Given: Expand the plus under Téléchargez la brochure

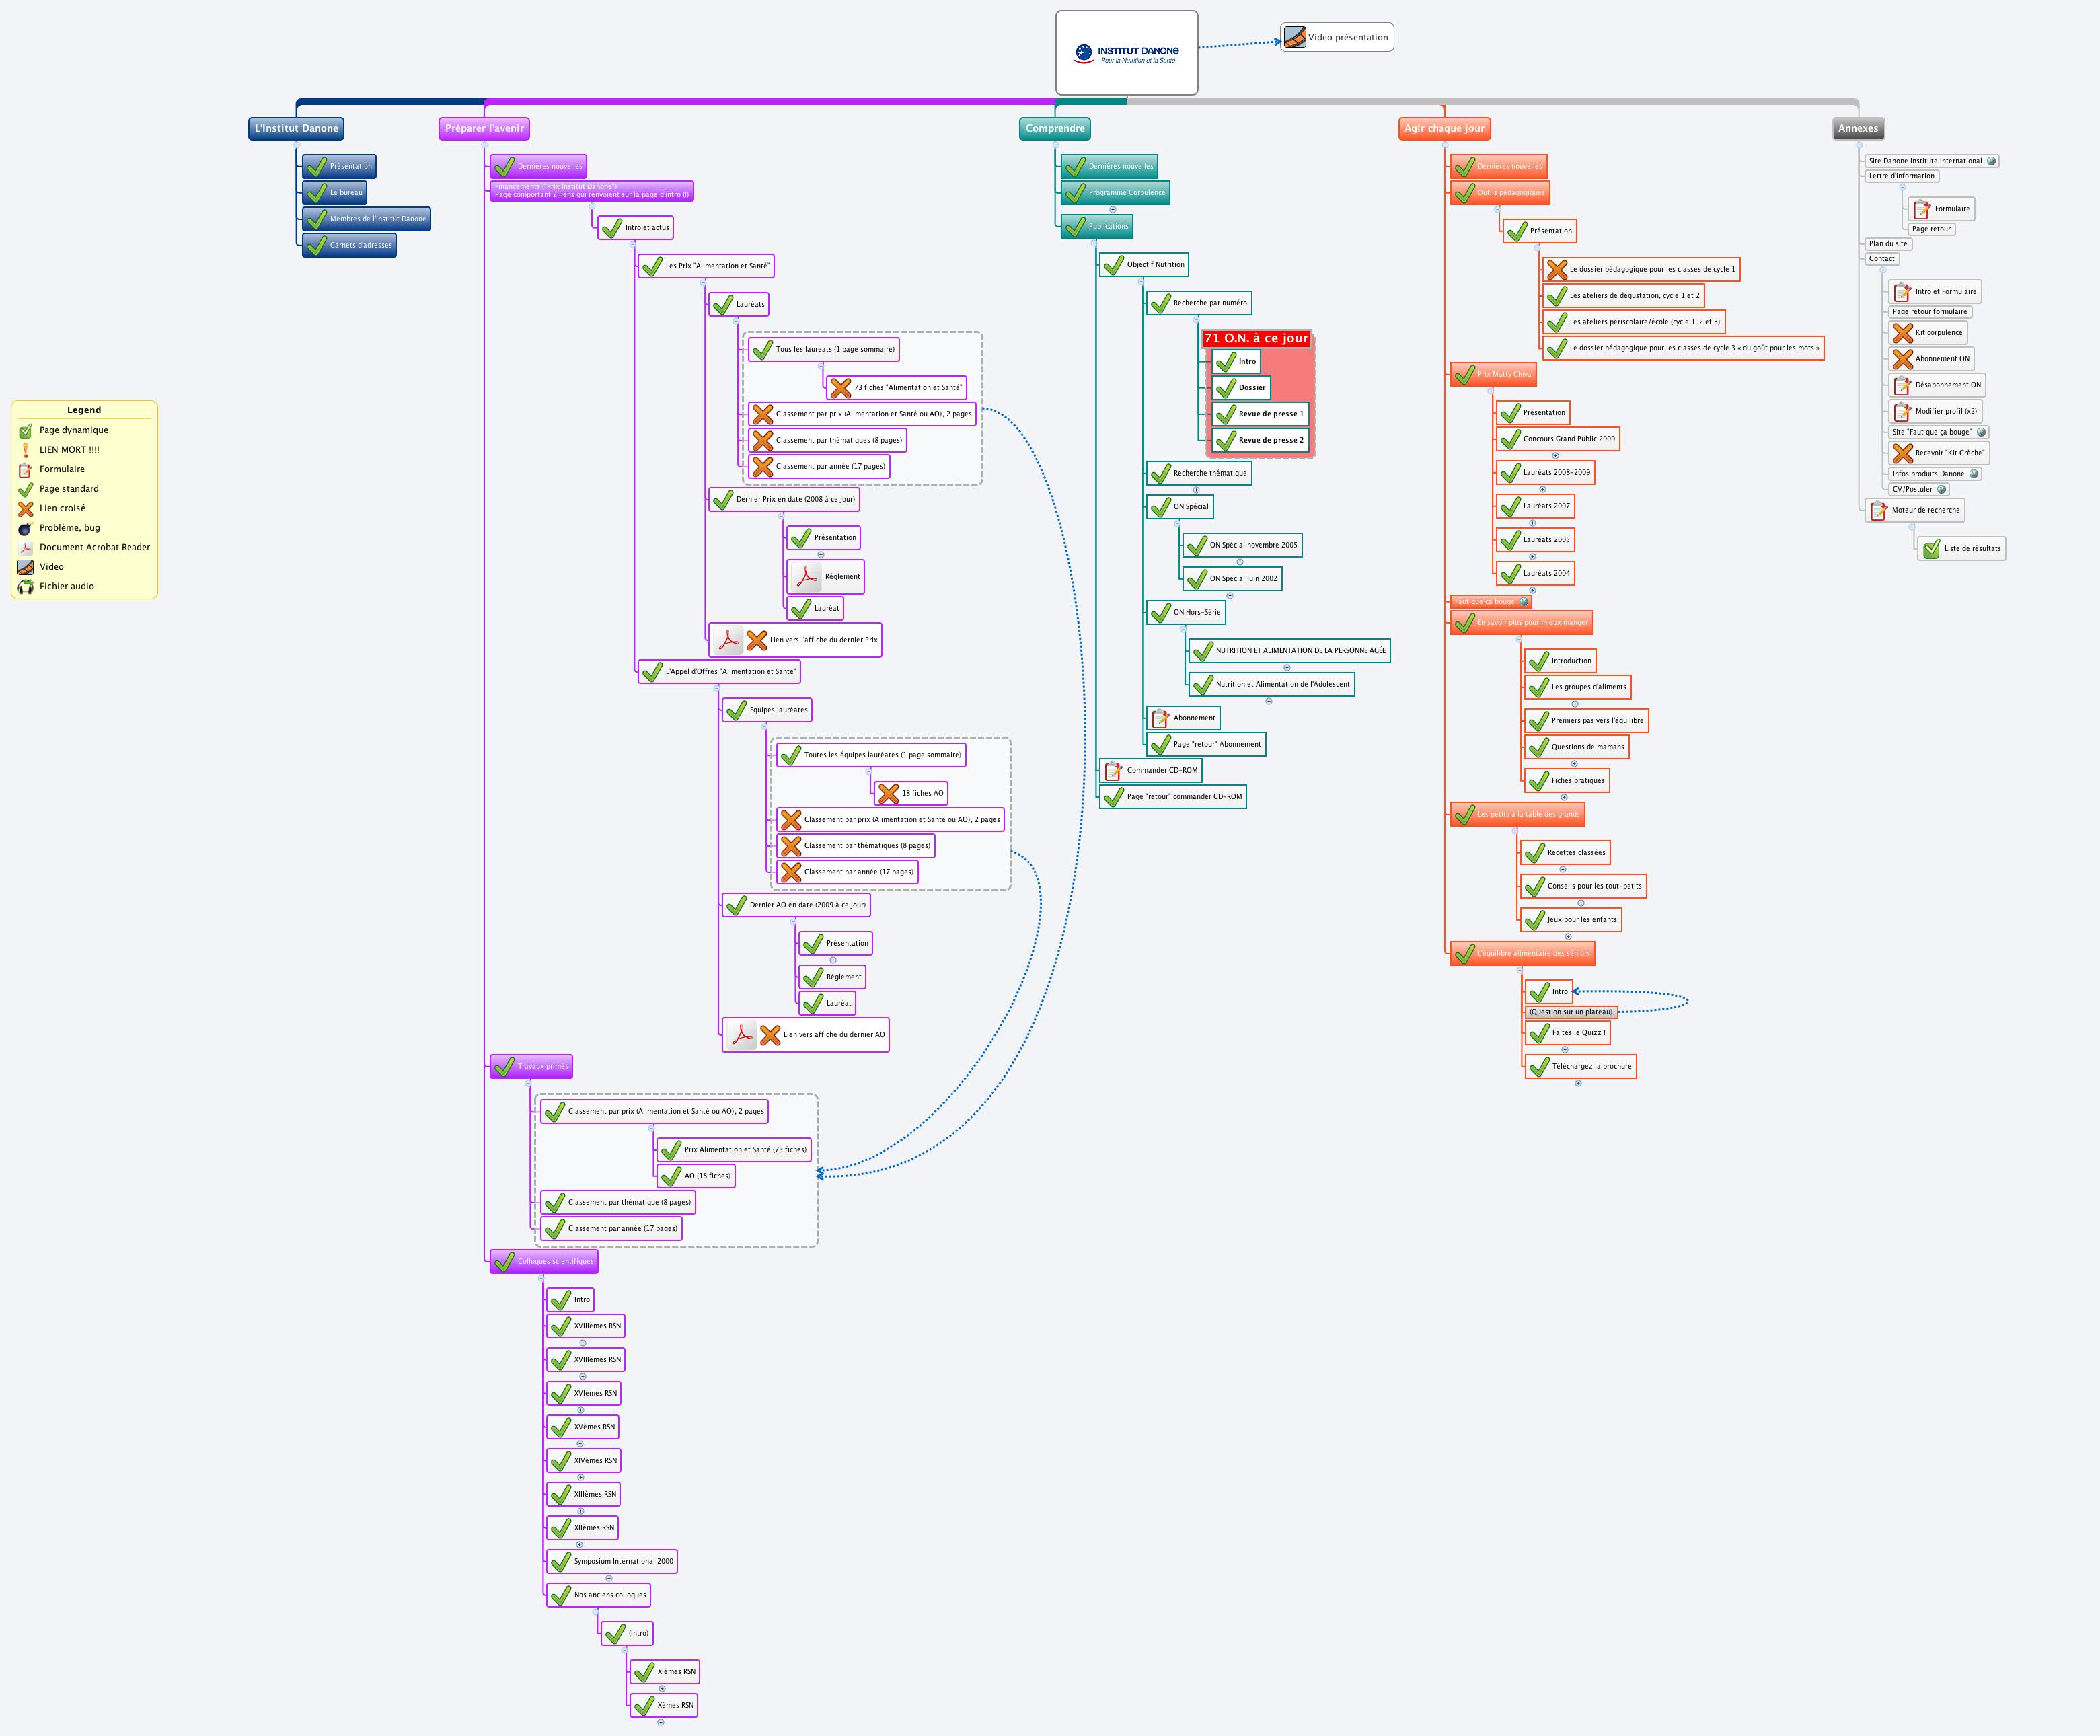Looking at the screenshot, I should tap(1578, 1083).
